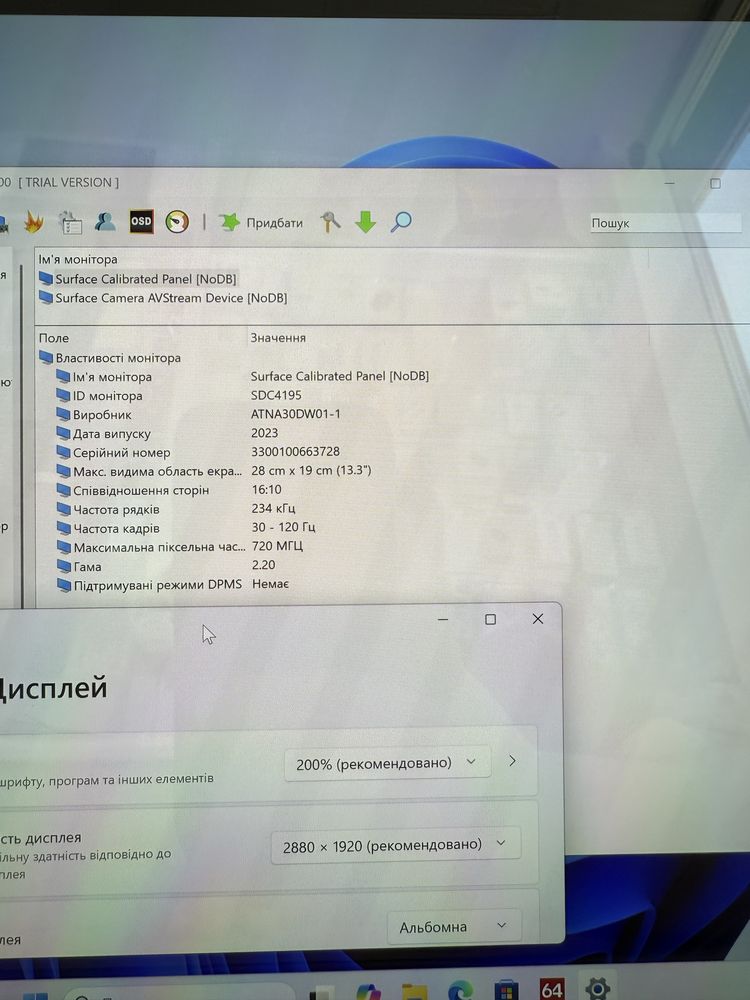This screenshot has height=1000, width=750.
Task: Open Settings gear on the taskbar
Action: point(597,989)
